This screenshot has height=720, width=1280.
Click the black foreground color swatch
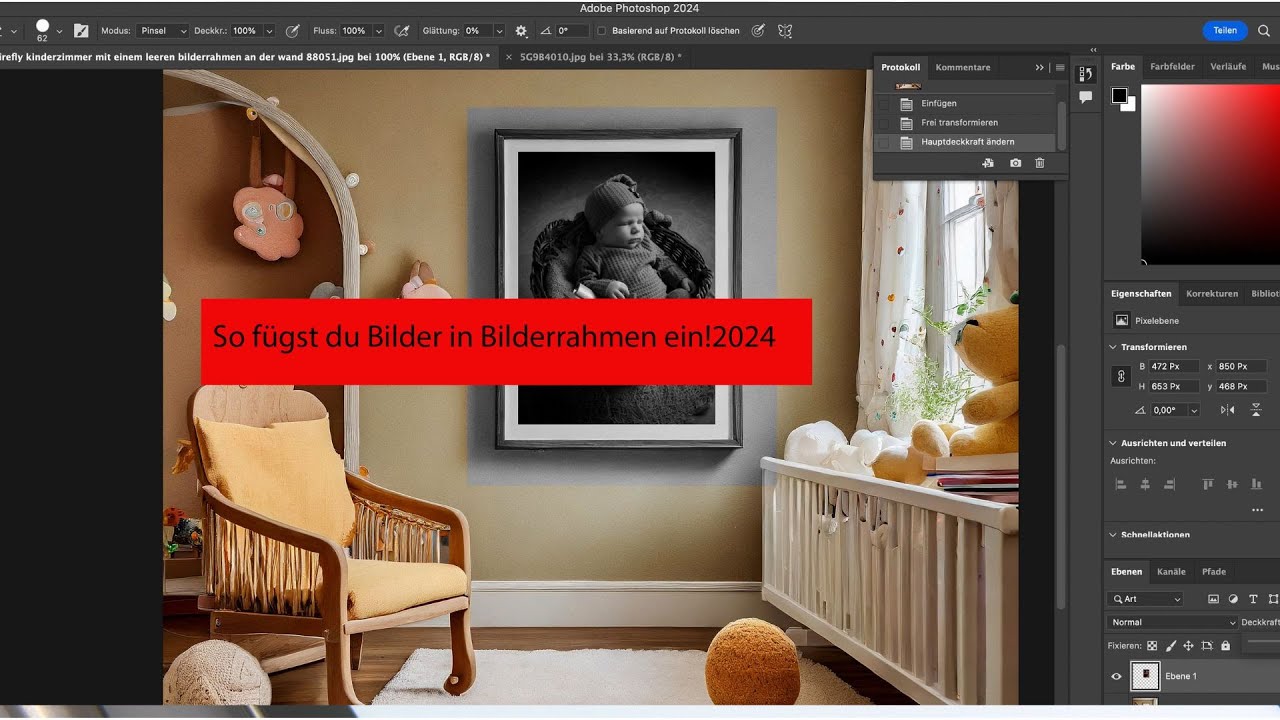(1119, 96)
